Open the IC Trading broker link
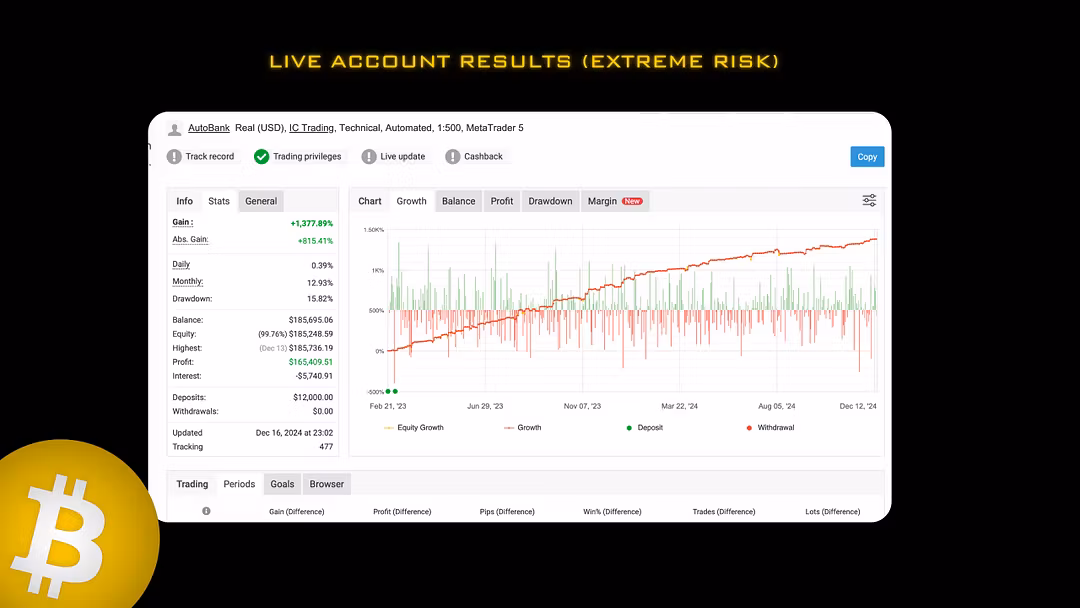This screenshot has width=1080, height=608. (311, 128)
